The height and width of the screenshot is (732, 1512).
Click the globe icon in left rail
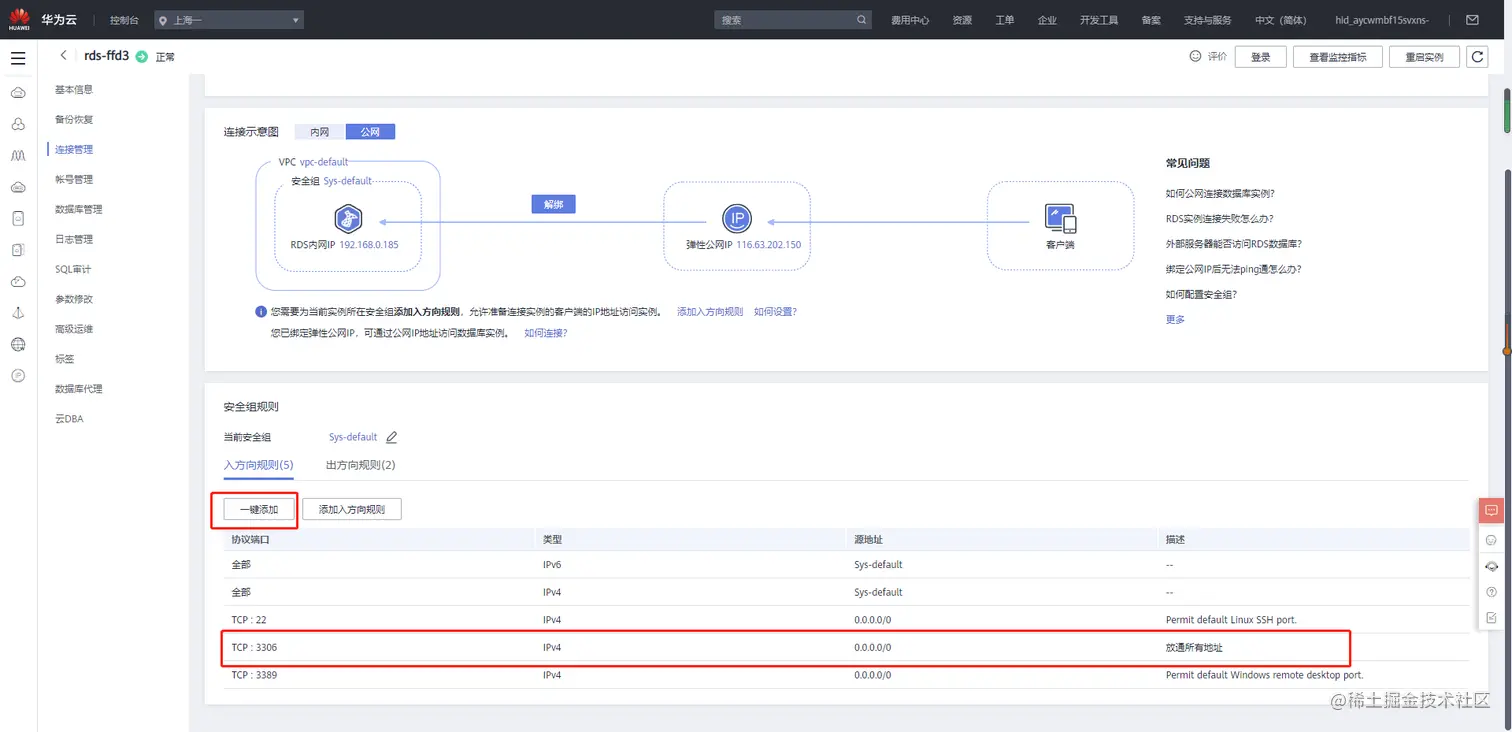click(x=18, y=344)
